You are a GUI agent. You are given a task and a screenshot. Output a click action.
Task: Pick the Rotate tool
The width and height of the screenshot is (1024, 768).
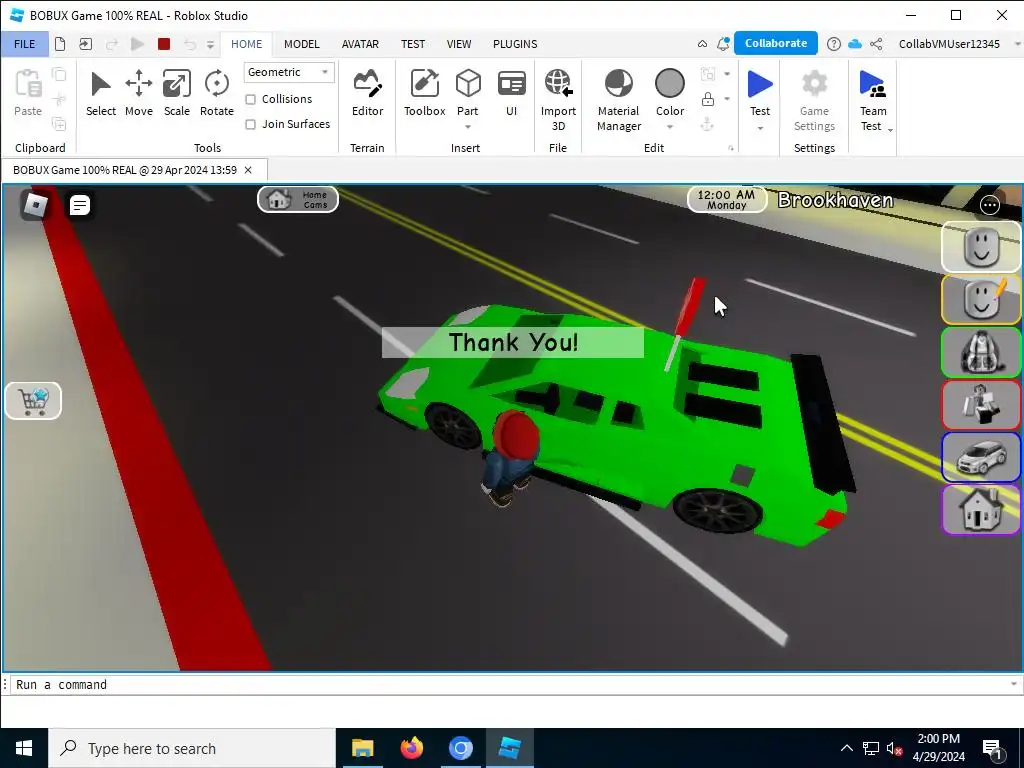216,93
